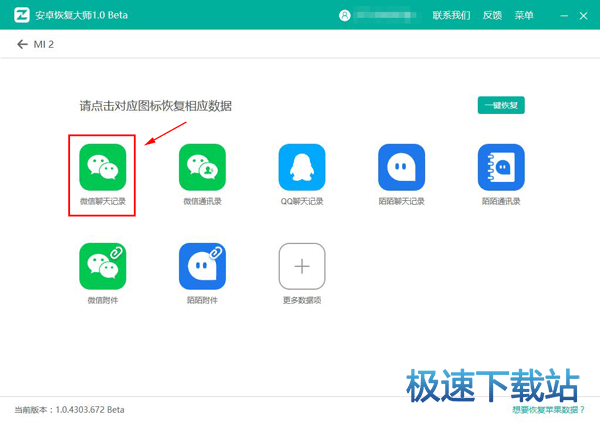Click the user account avatar icon
Screen dimensions: 600x423
344,15
